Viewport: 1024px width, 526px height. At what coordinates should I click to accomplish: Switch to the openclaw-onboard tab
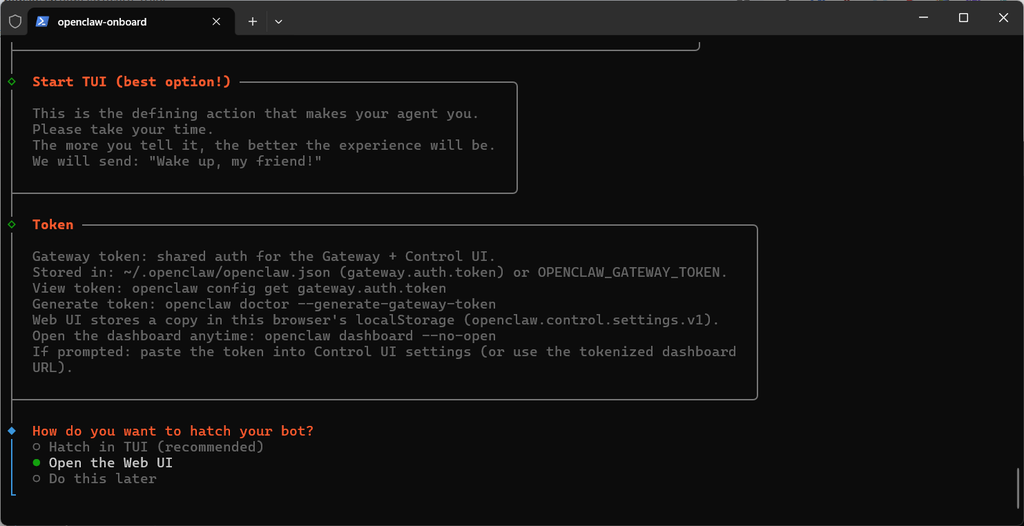click(110, 21)
